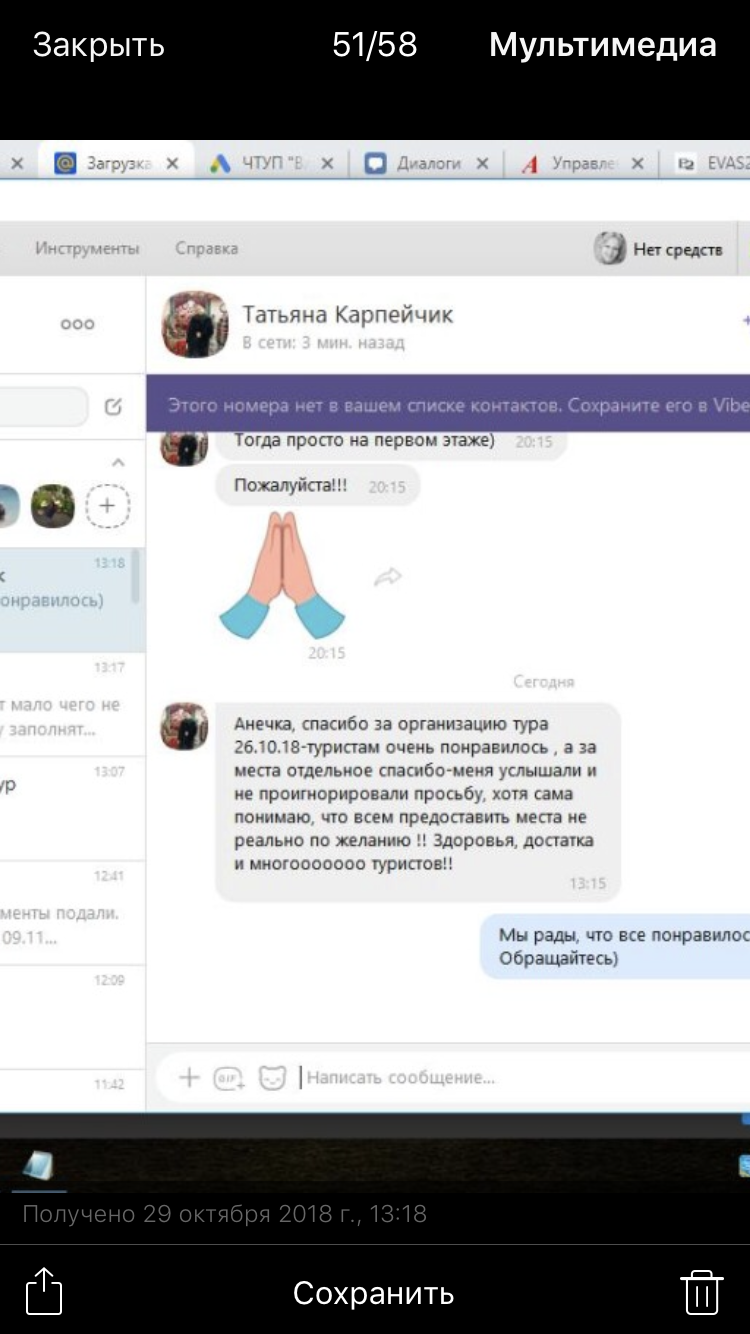
Task: Switch to the Диалоги browser tab
Action: [429, 164]
